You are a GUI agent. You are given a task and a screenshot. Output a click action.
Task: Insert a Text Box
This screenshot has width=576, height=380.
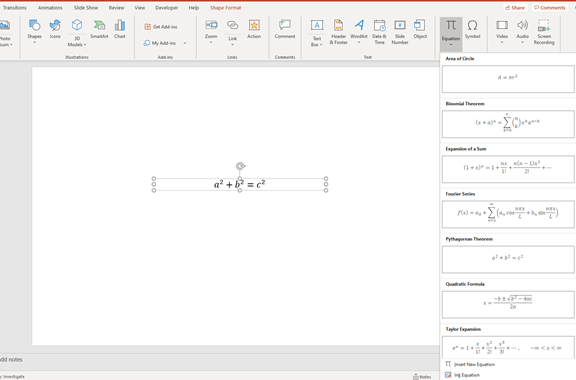click(x=317, y=33)
